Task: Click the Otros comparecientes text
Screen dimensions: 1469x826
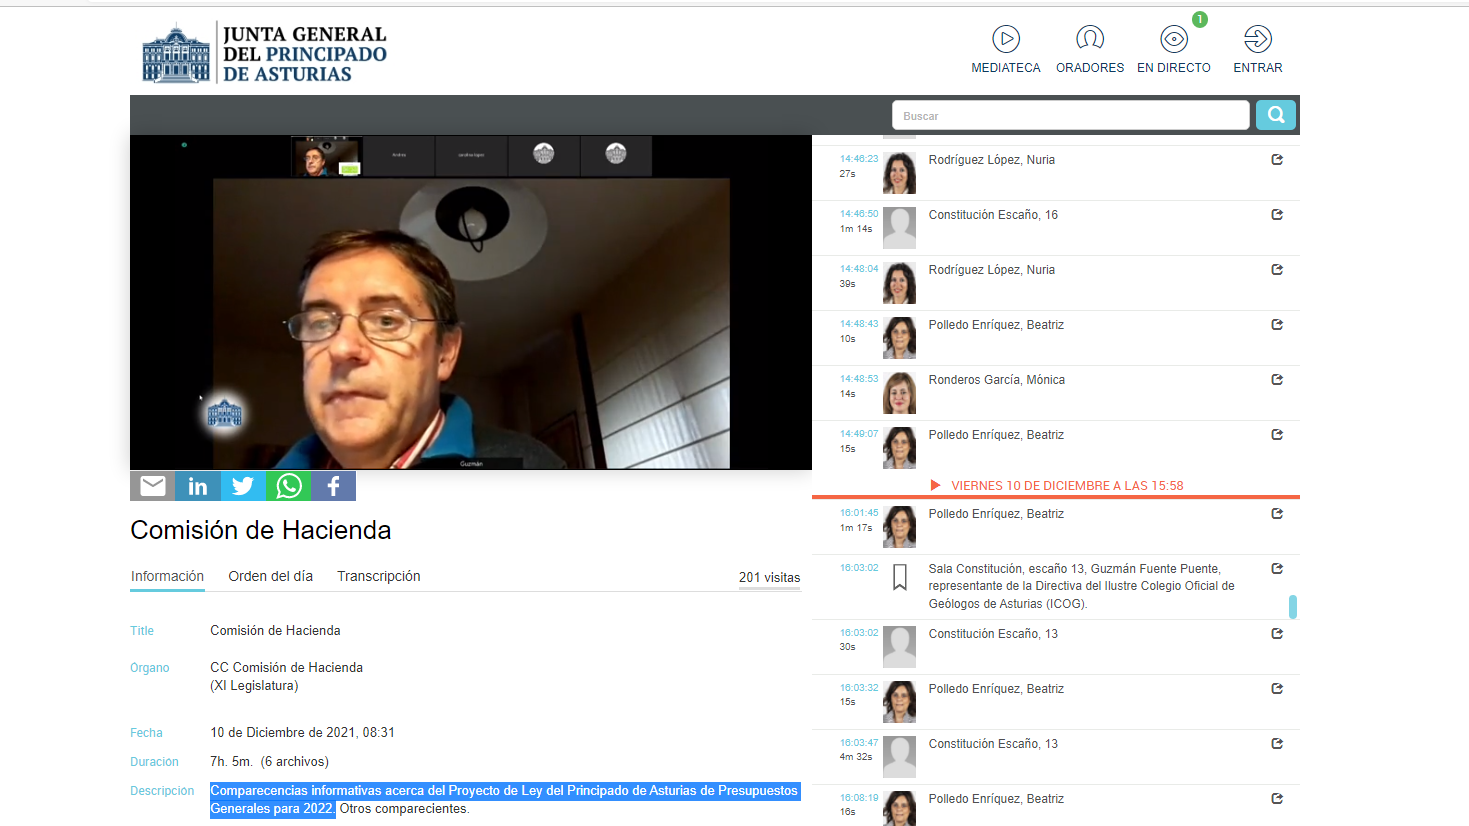Action: [x=404, y=809]
